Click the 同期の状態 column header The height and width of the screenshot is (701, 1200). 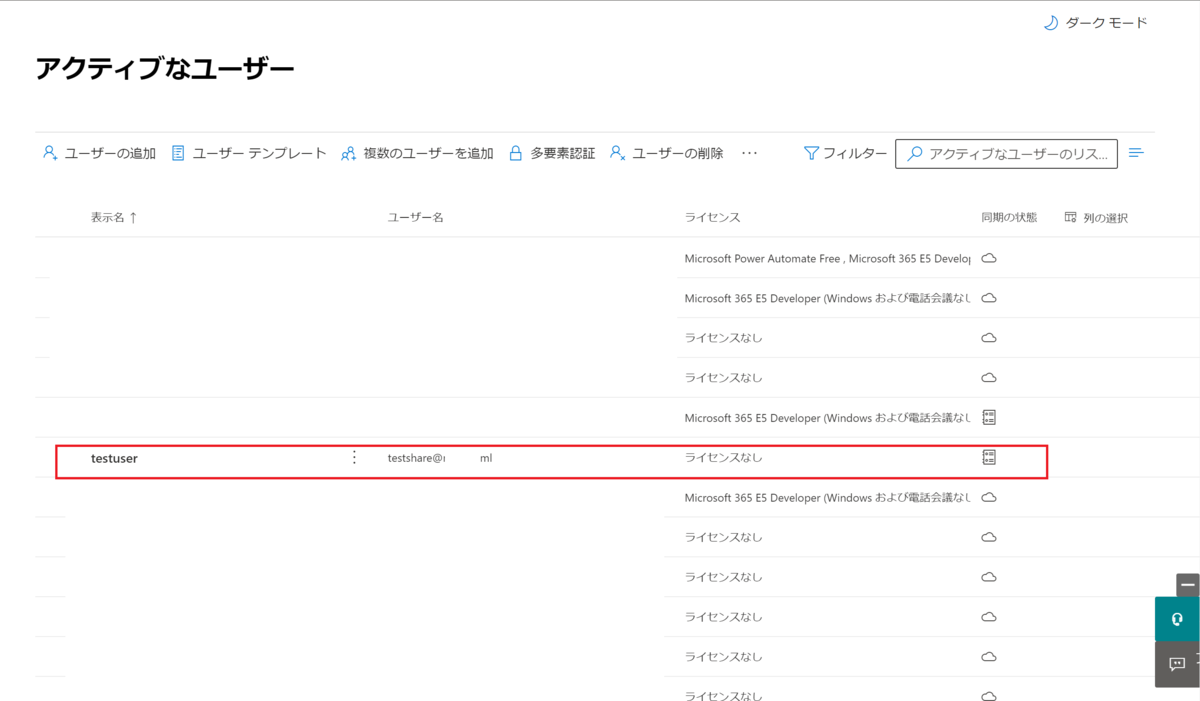pos(1009,217)
